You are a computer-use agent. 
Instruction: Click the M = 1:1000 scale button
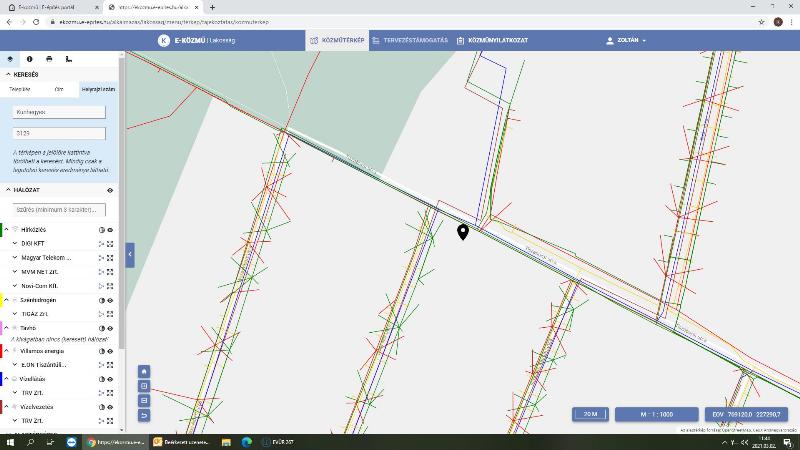pos(657,414)
